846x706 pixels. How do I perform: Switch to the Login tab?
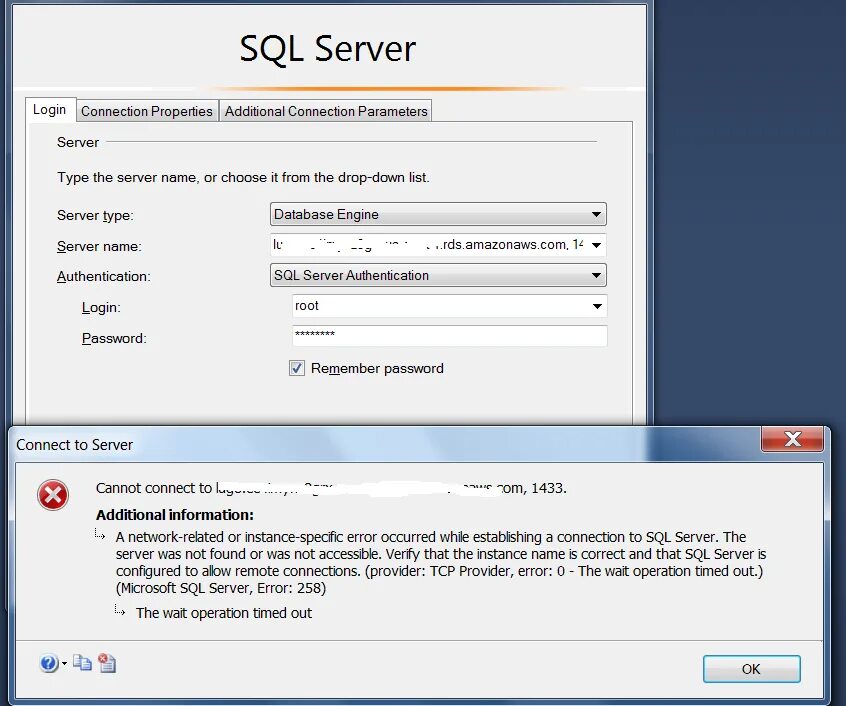pyautogui.click(x=50, y=110)
